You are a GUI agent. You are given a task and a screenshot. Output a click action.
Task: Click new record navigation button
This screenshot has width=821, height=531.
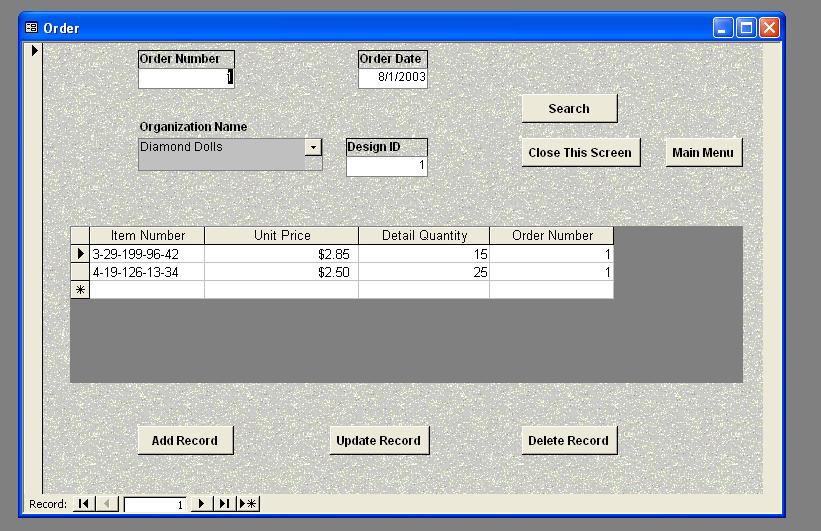pyautogui.click(x=248, y=504)
